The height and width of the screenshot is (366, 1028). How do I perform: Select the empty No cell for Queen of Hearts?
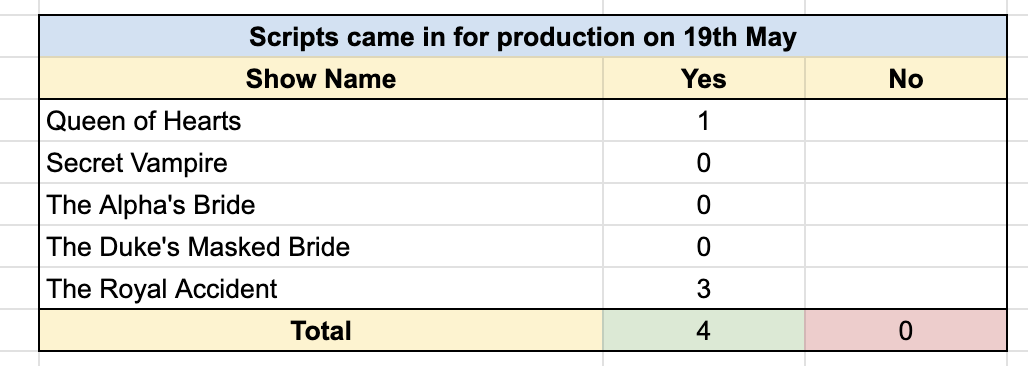pyautogui.click(x=905, y=121)
